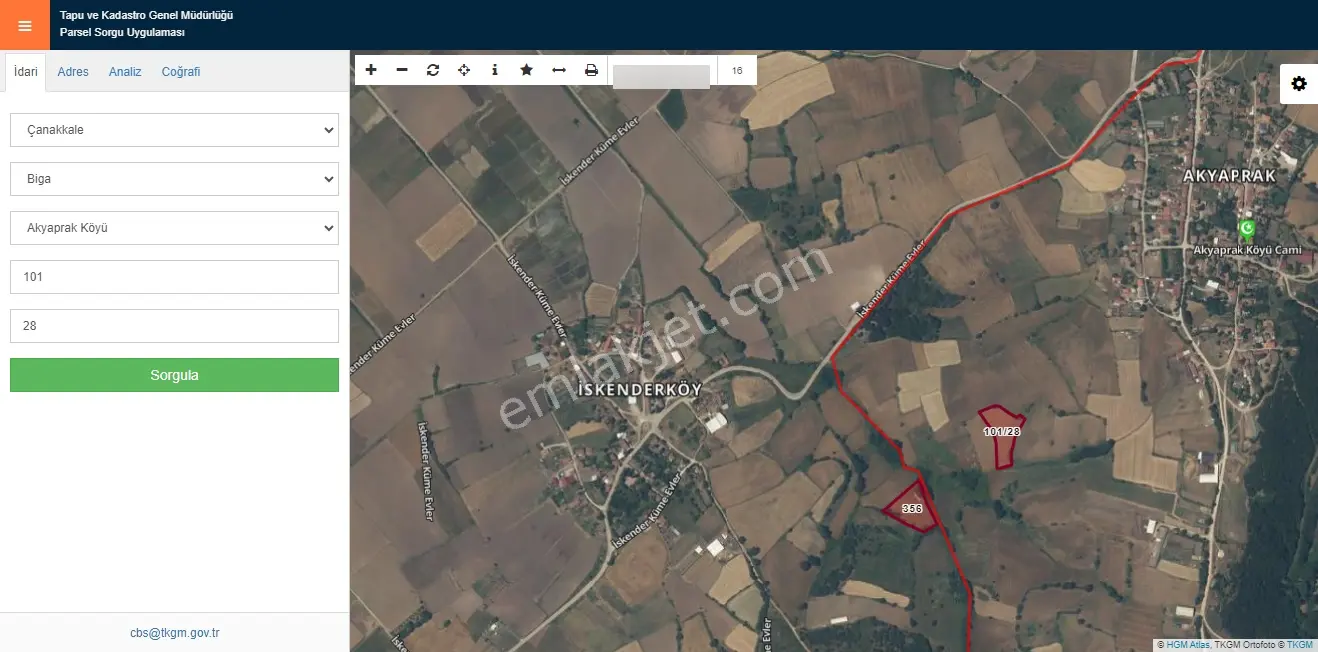This screenshot has height=652, width=1318.
Task: Open the Analiz tab
Action: [x=125, y=72]
